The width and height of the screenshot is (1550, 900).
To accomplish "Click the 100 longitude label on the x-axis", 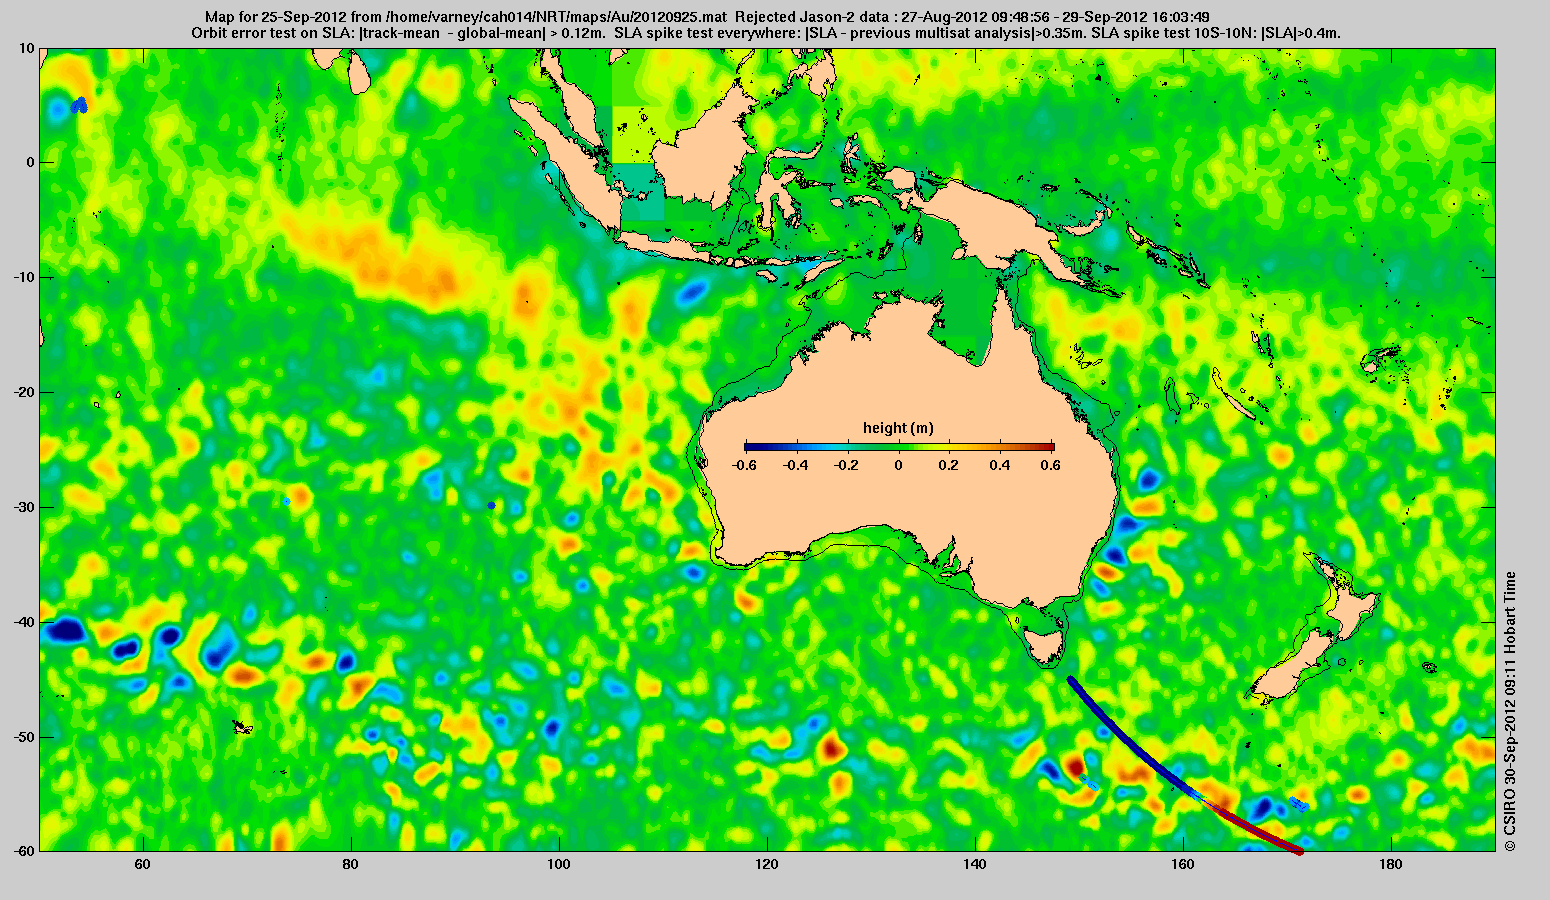I will click(558, 864).
